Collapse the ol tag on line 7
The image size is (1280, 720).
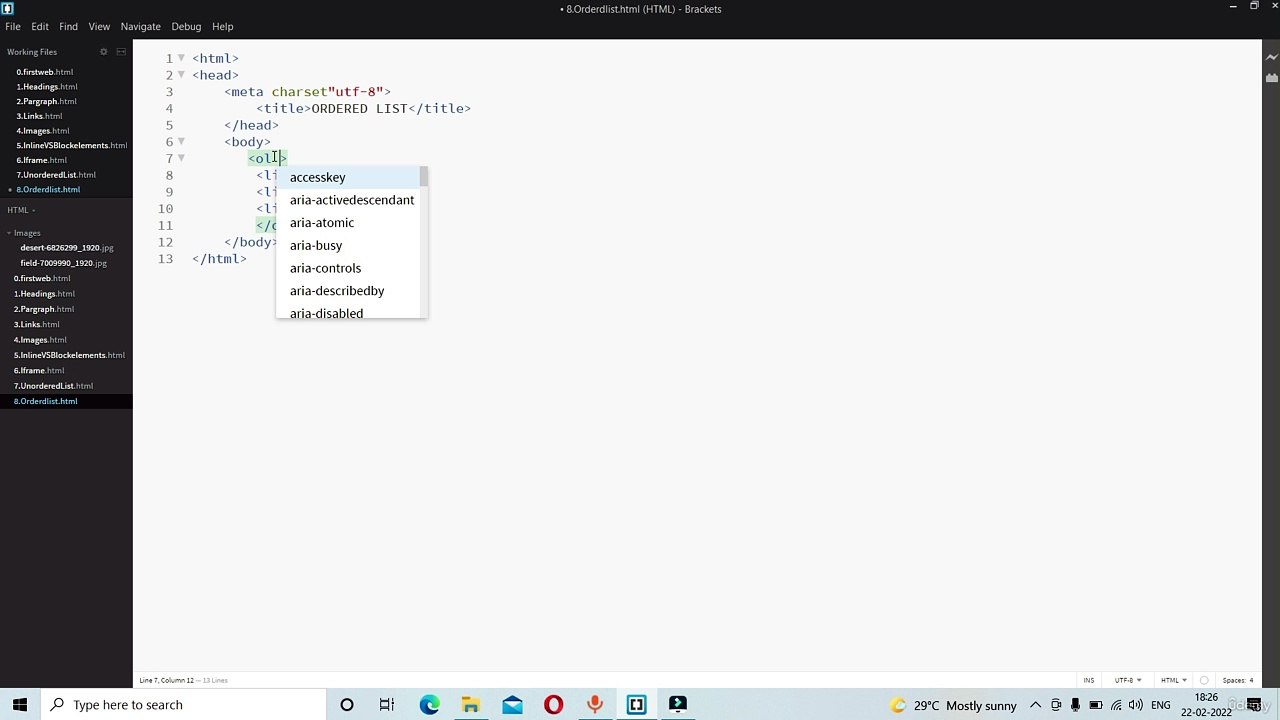point(181,158)
